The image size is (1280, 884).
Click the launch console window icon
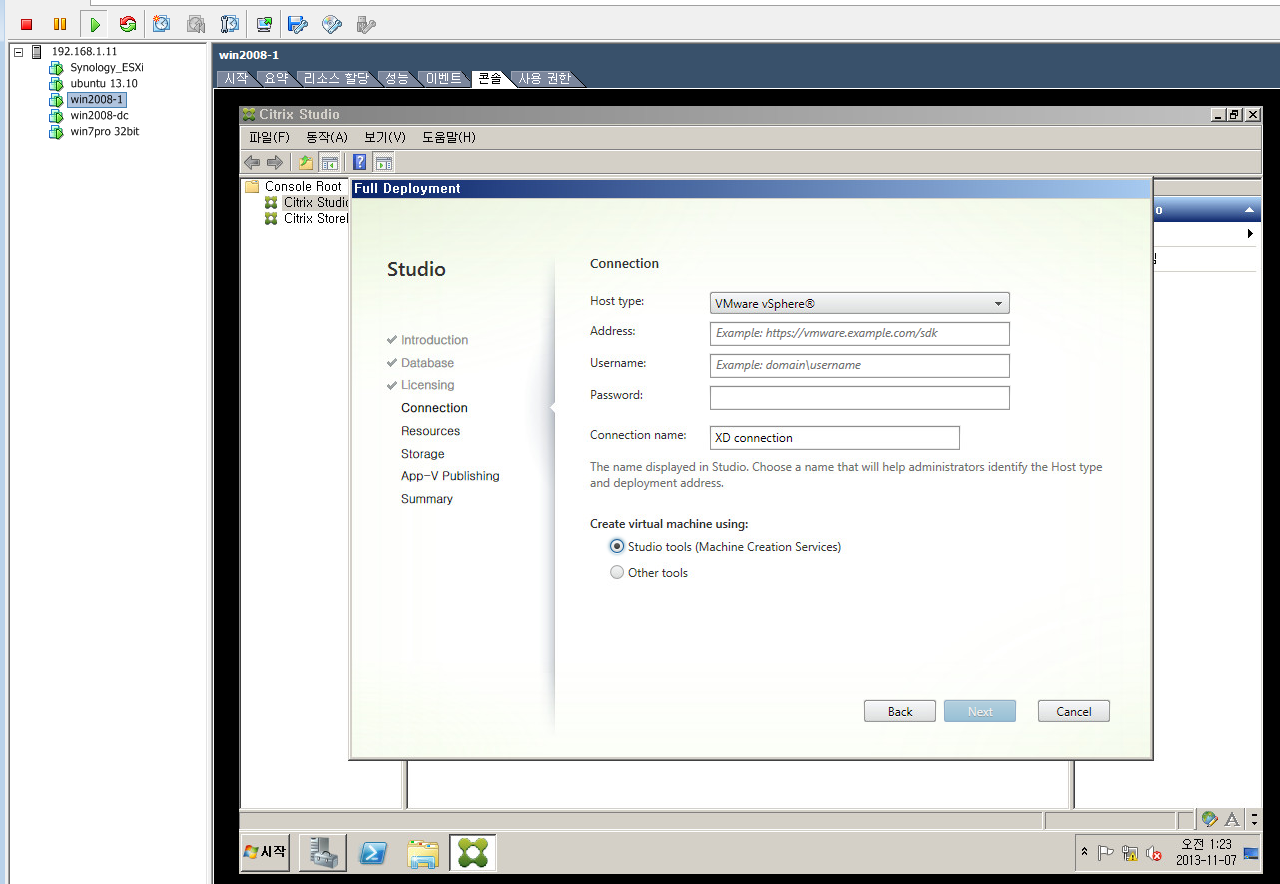(265, 24)
